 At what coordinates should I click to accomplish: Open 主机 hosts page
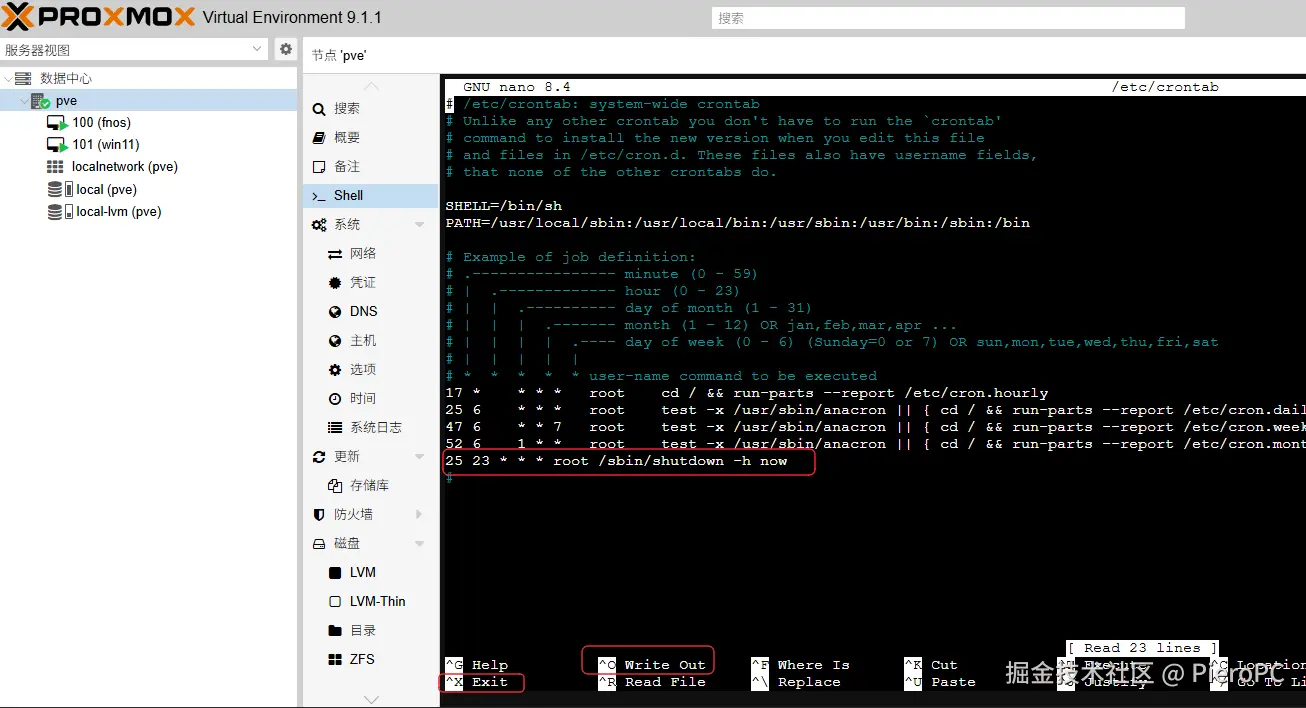pyautogui.click(x=362, y=340)
